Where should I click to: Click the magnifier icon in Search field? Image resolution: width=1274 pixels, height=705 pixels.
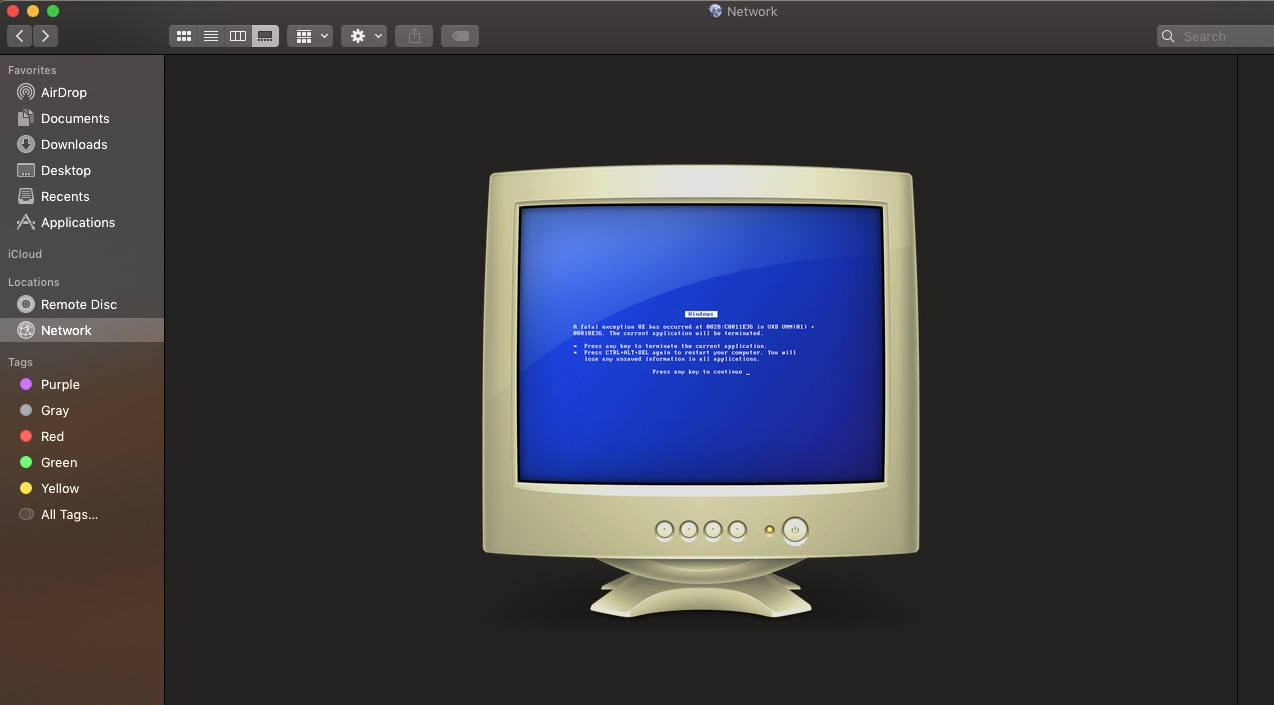click(1168, 36)
